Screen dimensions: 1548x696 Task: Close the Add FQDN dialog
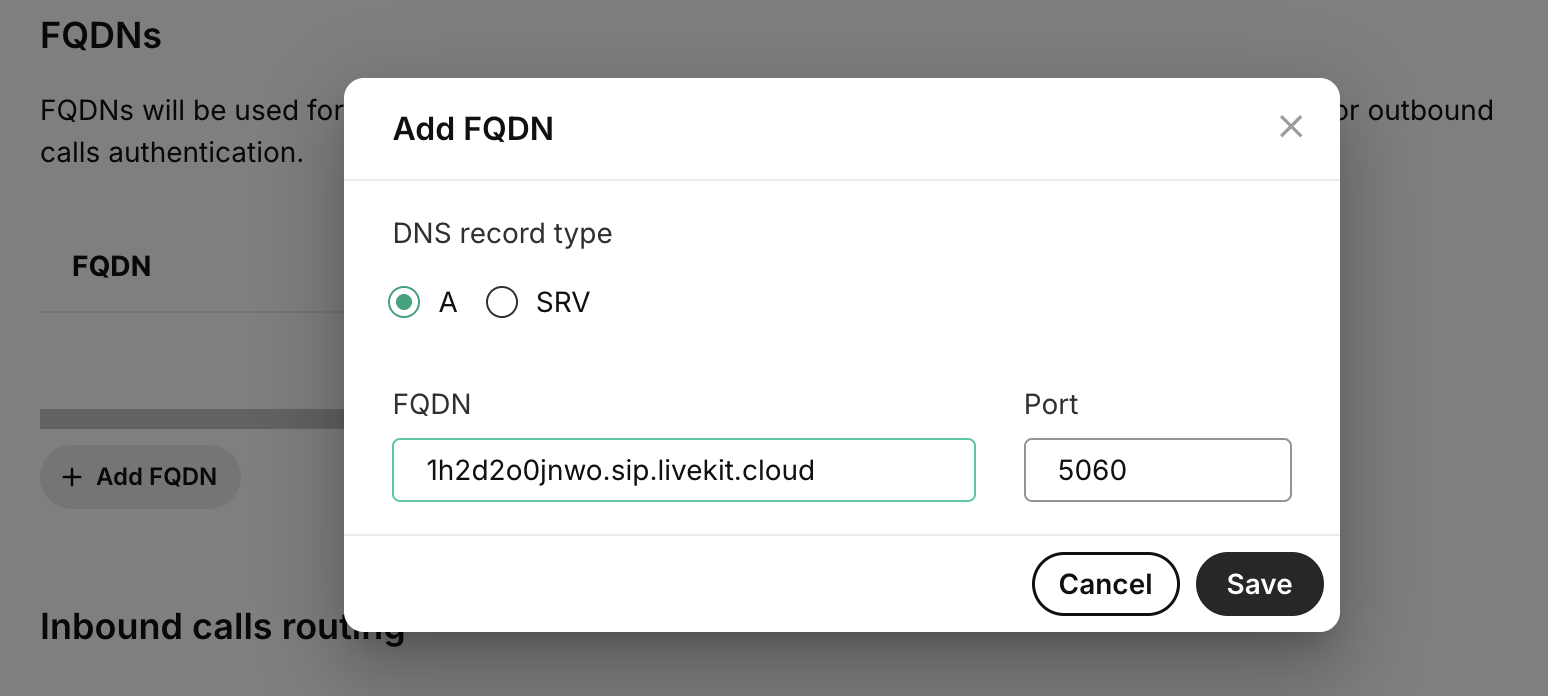tap(1290, 127)
